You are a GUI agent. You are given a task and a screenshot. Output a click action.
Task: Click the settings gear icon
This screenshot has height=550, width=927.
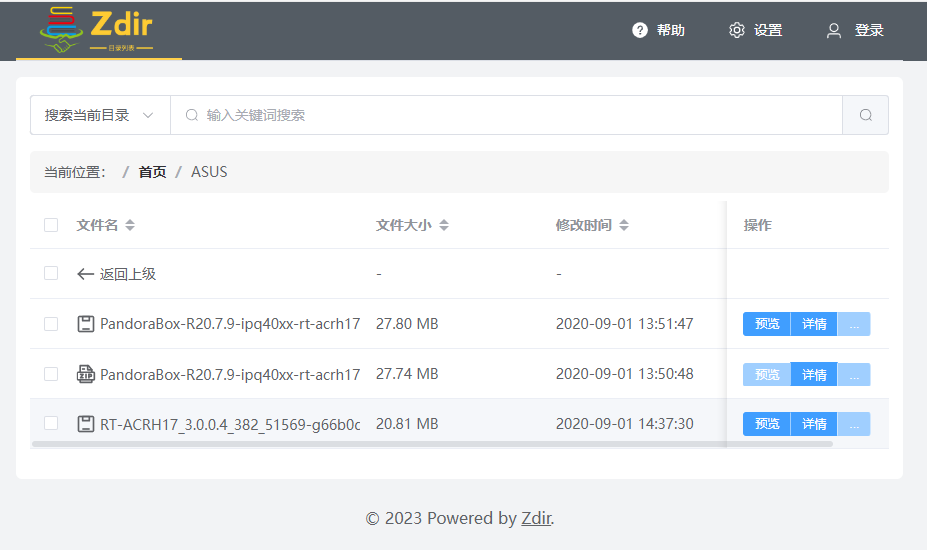coord(737,30)
